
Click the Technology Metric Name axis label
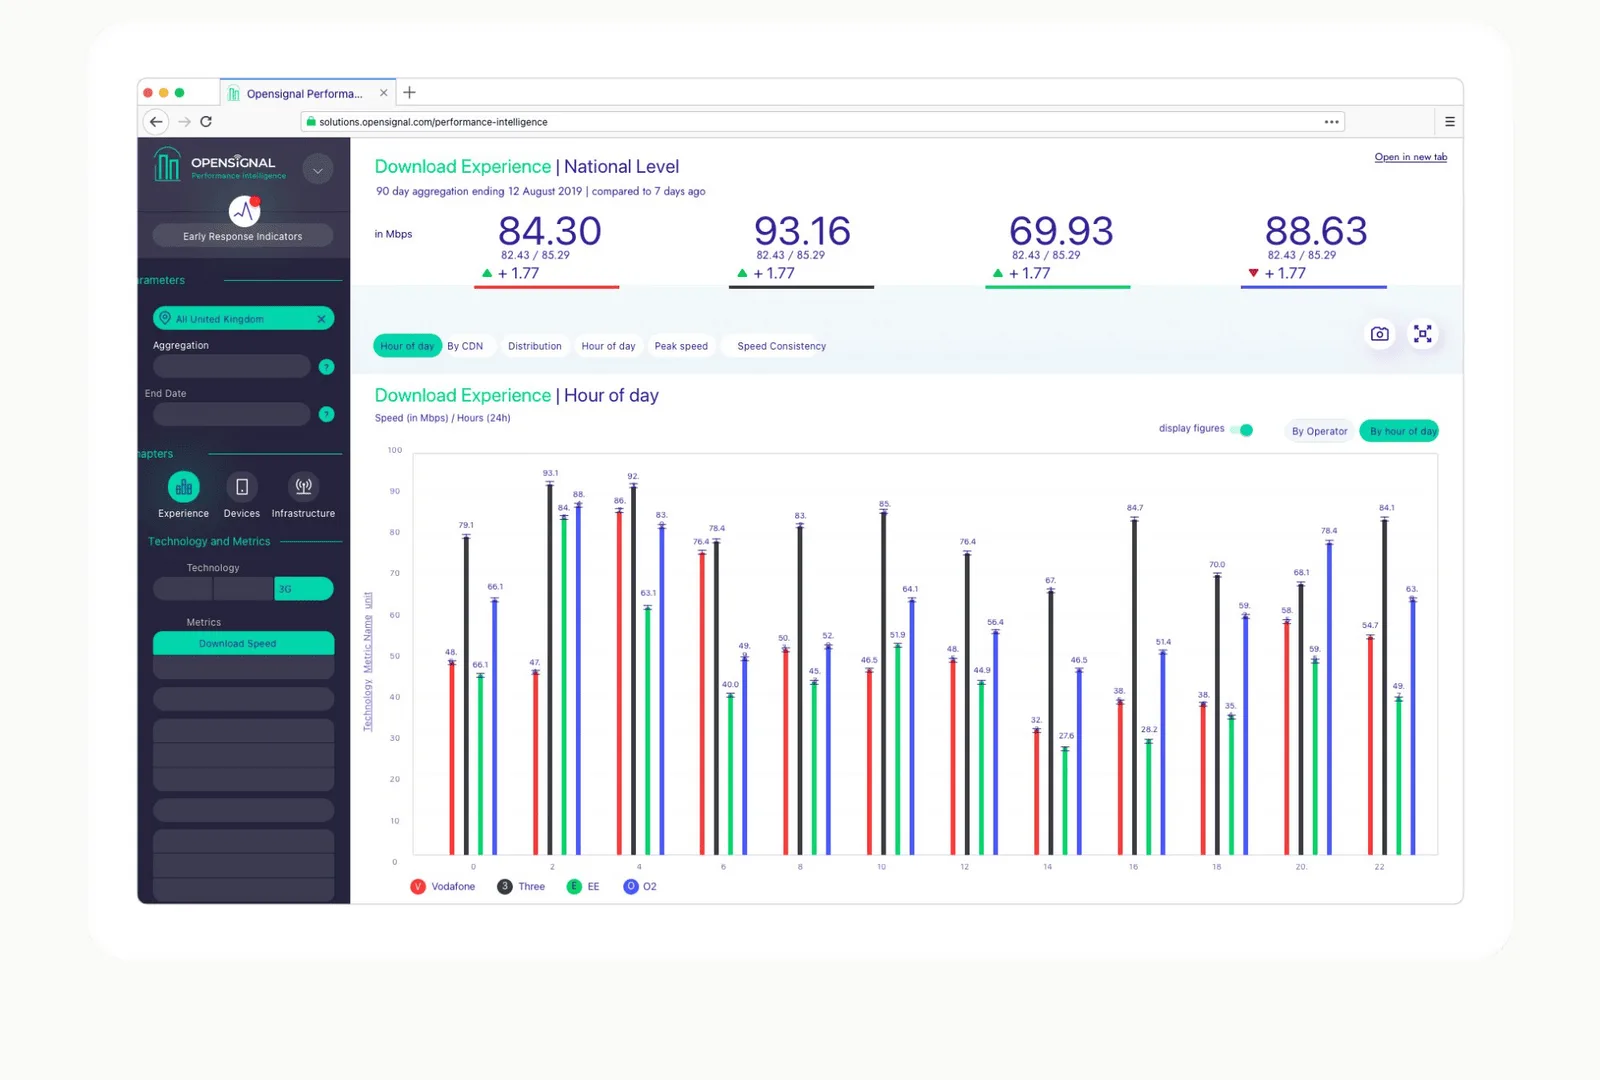click(x=368, y=662)
